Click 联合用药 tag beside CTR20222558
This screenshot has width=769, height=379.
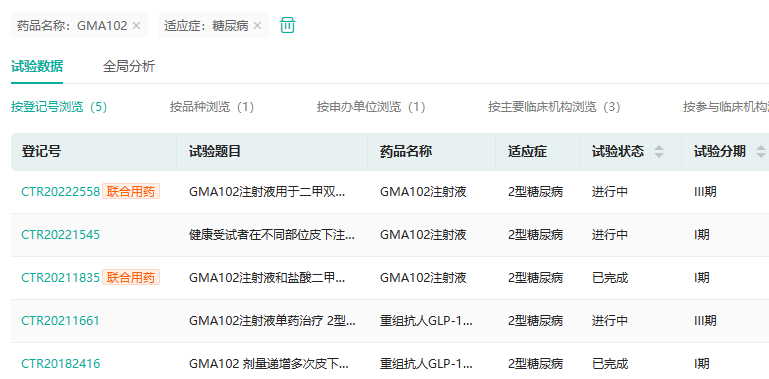131,192
